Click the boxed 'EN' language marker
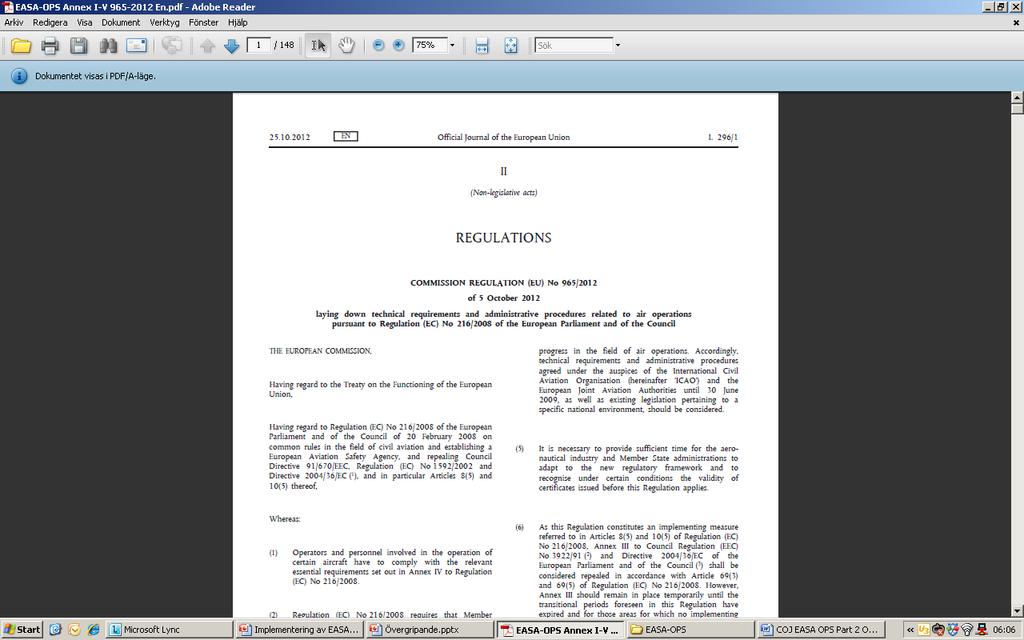This screenshot has width=1024, height=640. point(345,136)
